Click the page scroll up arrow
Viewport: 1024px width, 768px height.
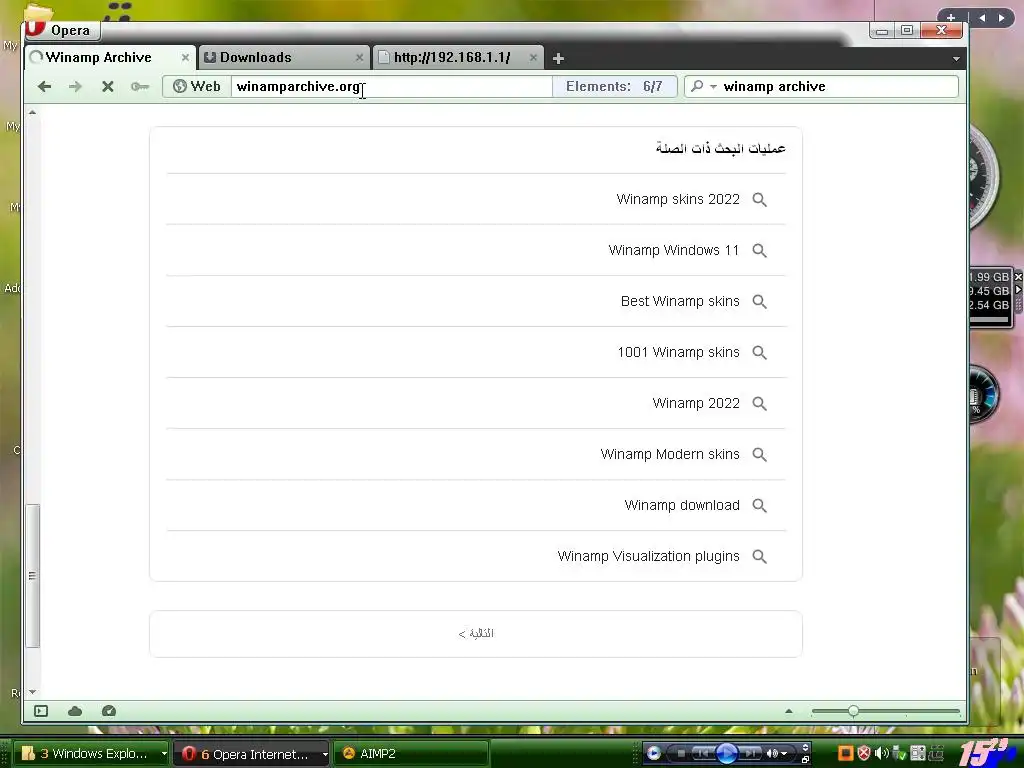(32, 112)
